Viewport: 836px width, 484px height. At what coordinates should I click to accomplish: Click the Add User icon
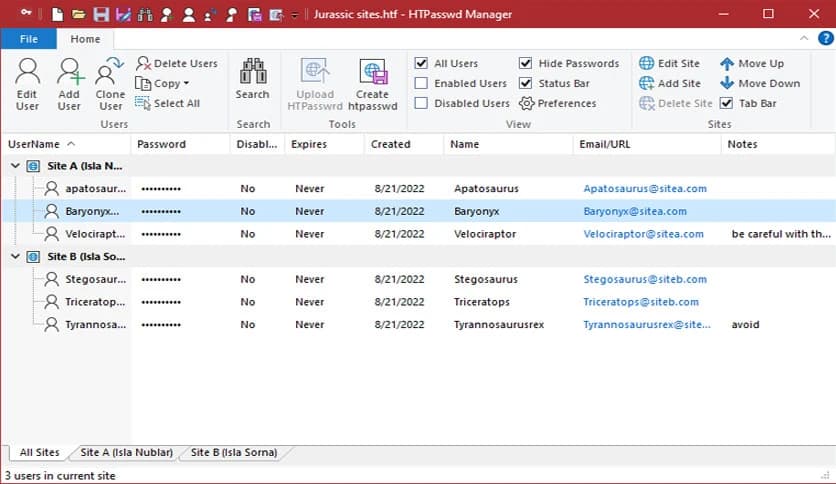[69, 73]
